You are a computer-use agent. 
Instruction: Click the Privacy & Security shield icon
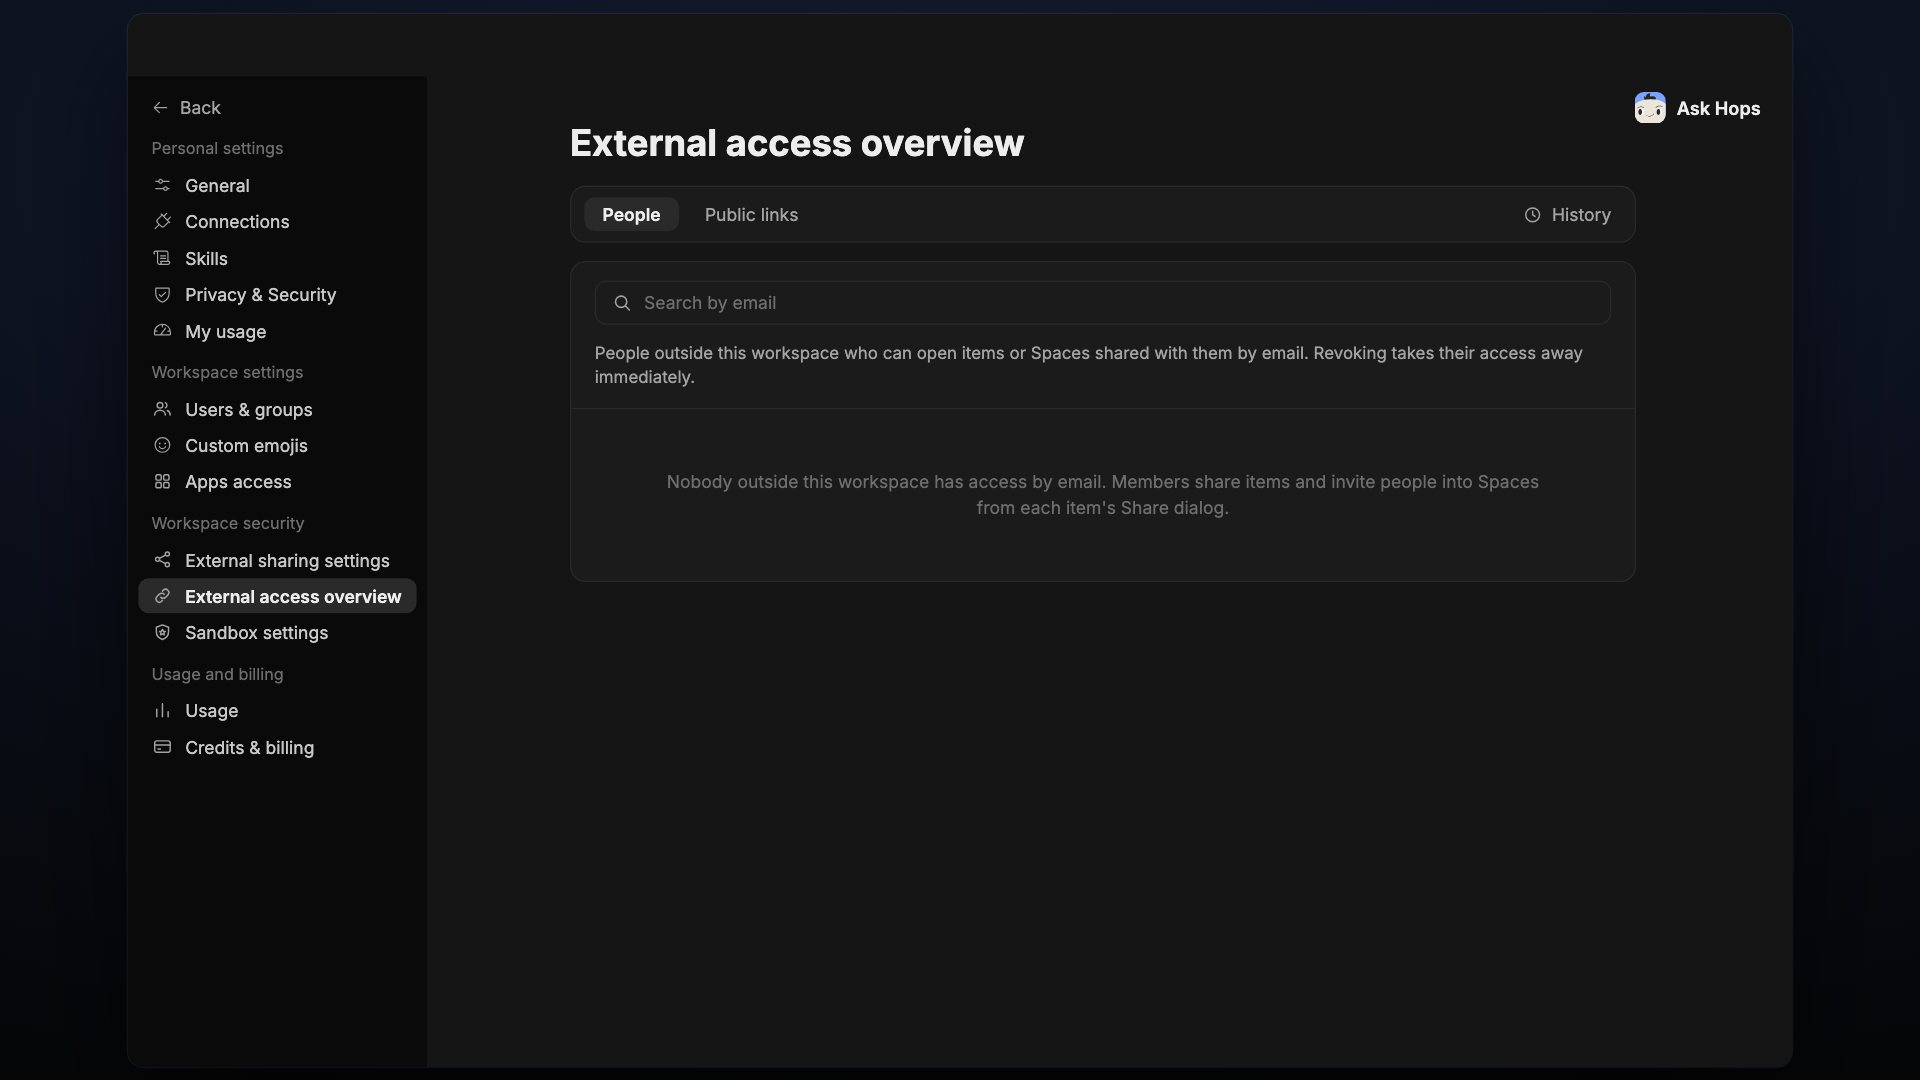pyautogui.click(x=162, y=294)
